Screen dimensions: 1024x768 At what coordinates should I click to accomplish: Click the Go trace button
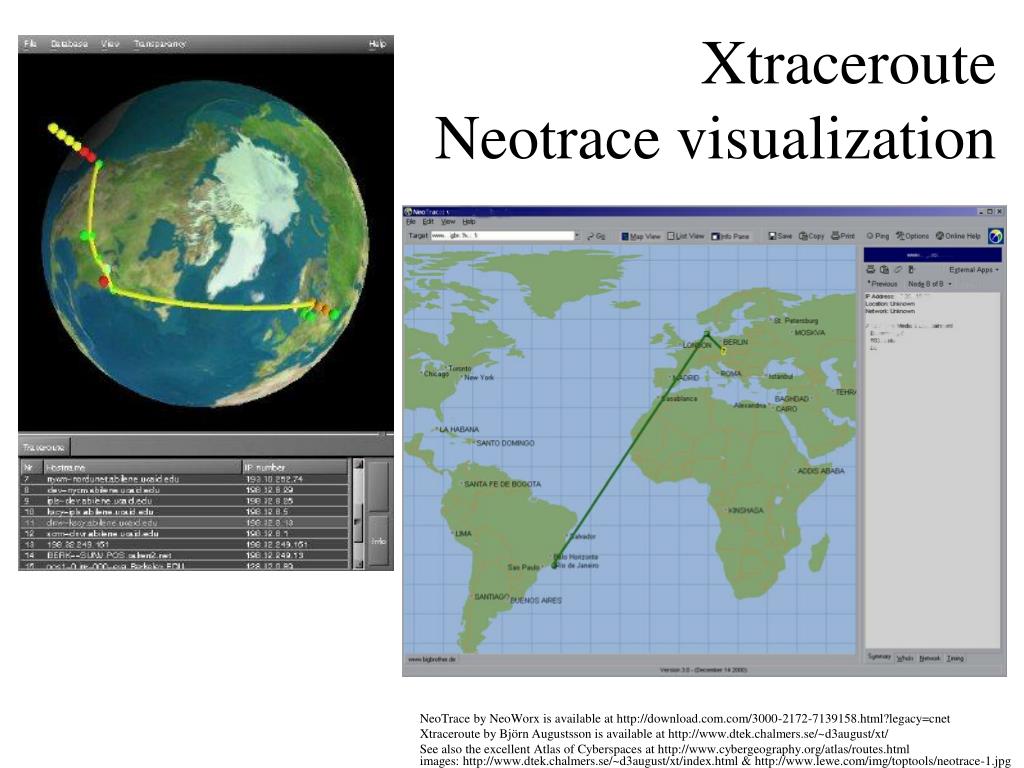click(x=596, y=236)
